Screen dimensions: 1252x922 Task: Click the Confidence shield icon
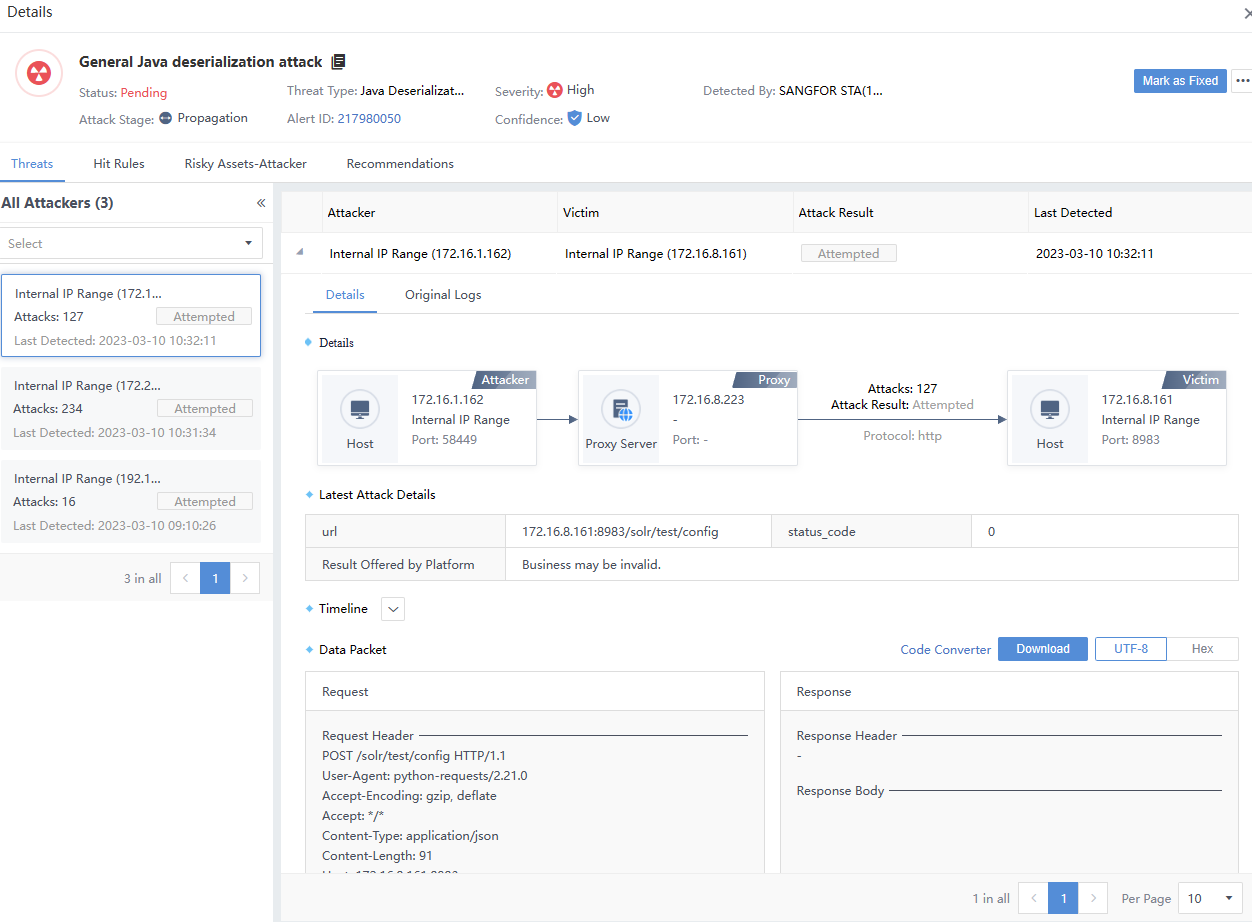point(574,118)
